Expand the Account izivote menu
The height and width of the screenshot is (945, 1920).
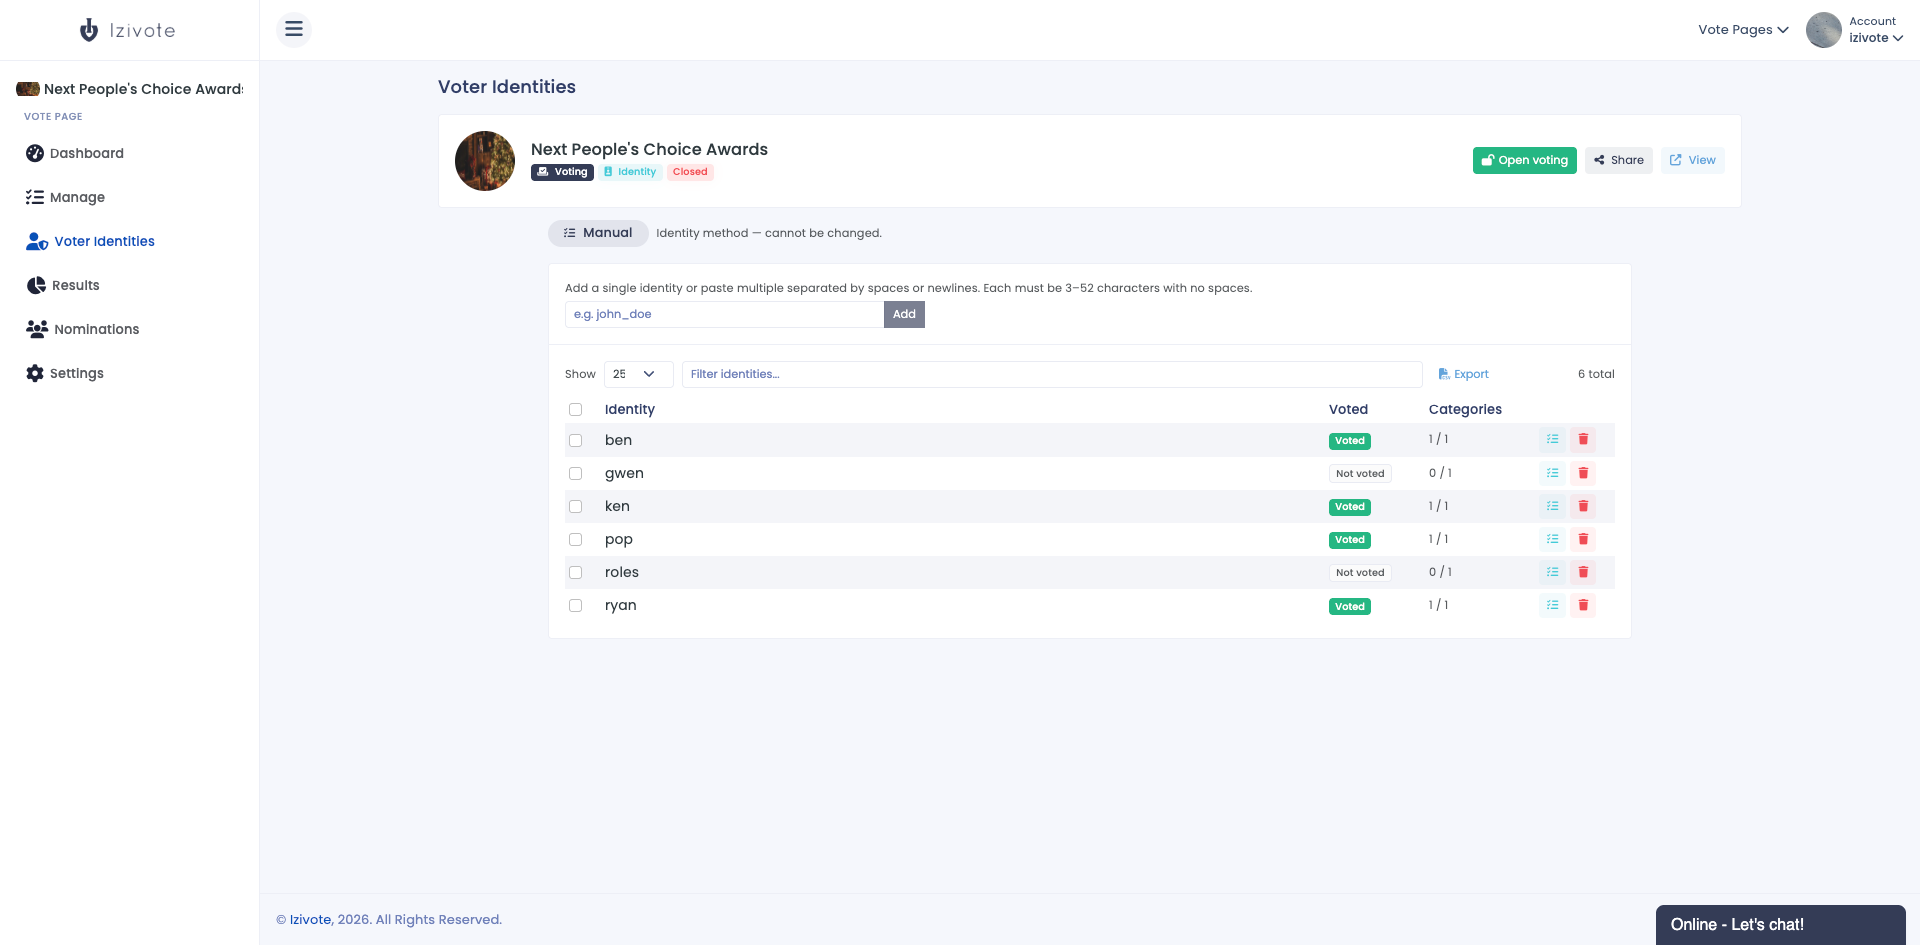[x=1856, y=30]
